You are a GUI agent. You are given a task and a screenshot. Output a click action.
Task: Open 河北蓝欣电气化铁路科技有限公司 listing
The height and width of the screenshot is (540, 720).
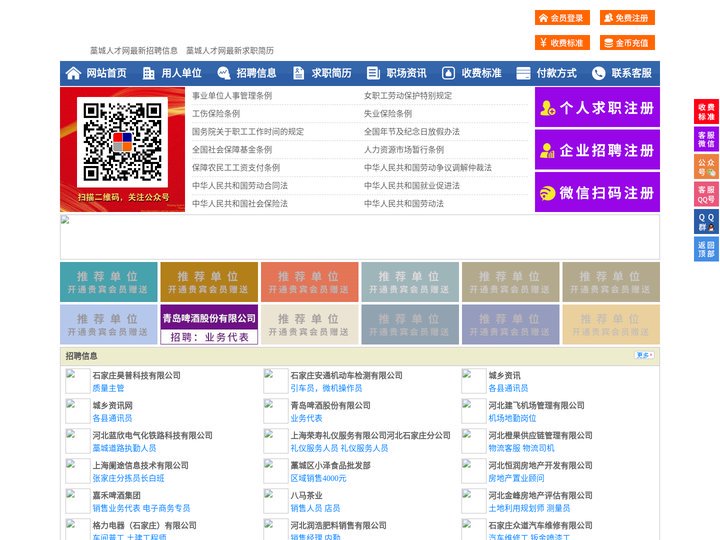pos(152,435)
